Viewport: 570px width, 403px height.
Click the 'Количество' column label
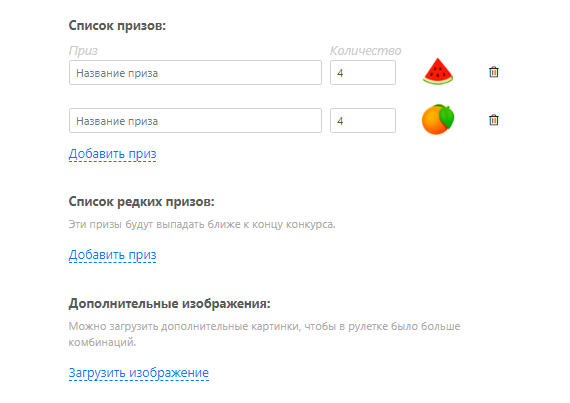[365, 51]
